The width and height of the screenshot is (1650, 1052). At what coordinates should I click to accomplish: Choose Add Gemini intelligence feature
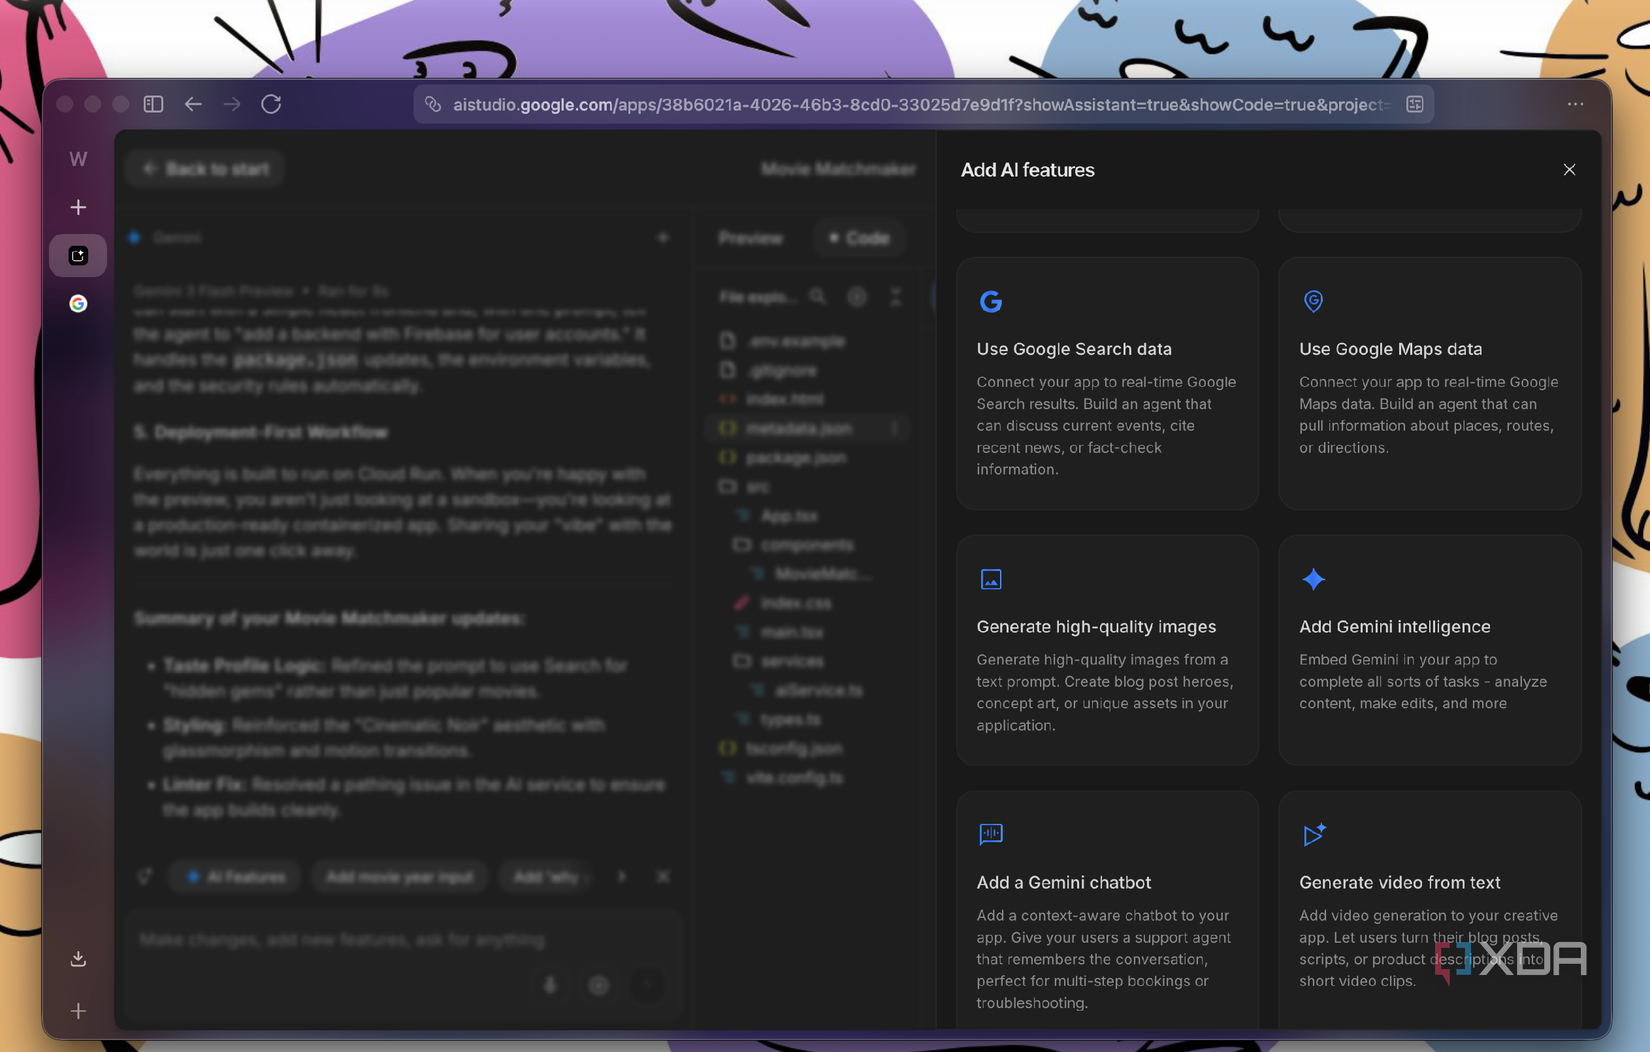(x=1430, y=650)
